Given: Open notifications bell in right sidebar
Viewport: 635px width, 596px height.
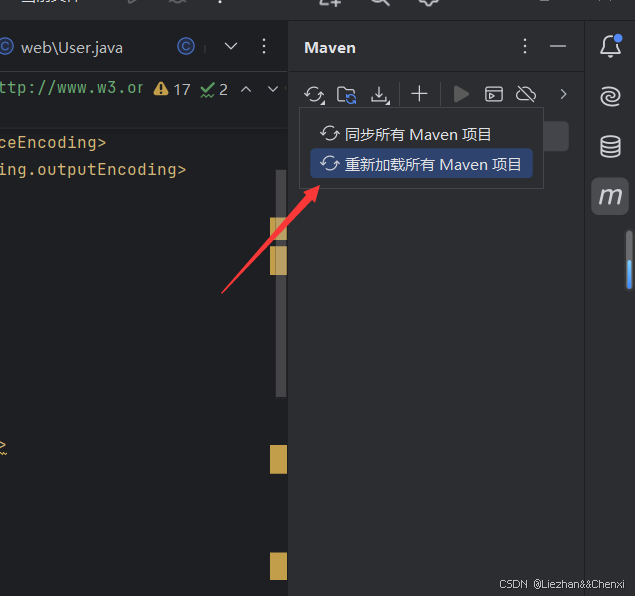Looking at the screenshot, I should coord(610,46).
